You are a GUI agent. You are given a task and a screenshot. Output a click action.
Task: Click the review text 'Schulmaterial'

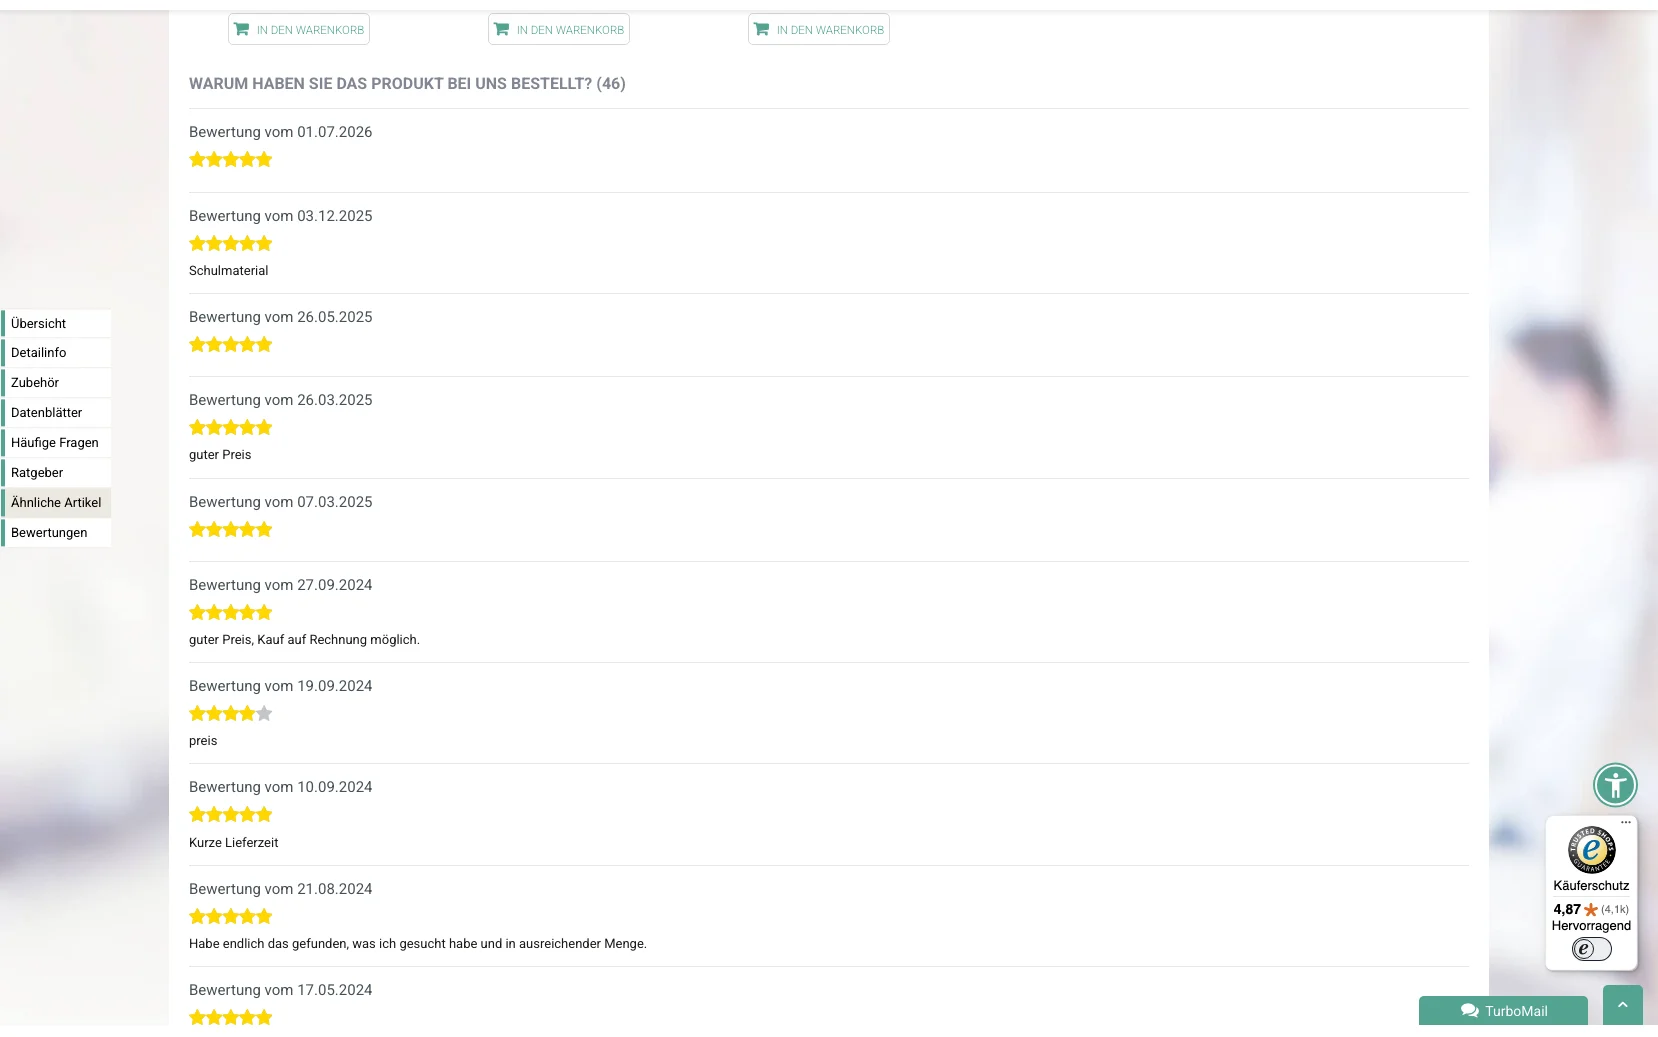click(x=229, y=270)
